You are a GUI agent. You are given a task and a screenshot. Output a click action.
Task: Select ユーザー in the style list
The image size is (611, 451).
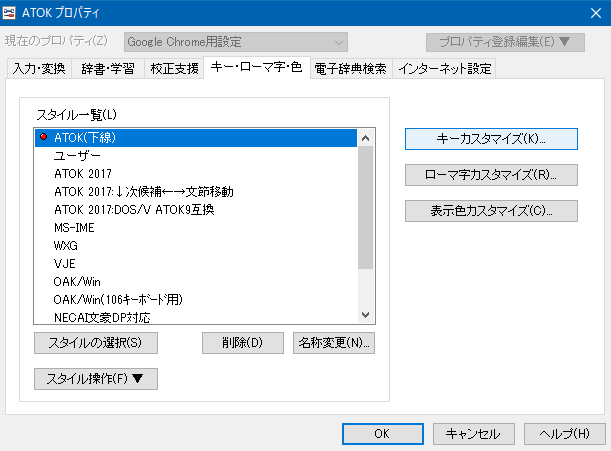click(196, 156)
